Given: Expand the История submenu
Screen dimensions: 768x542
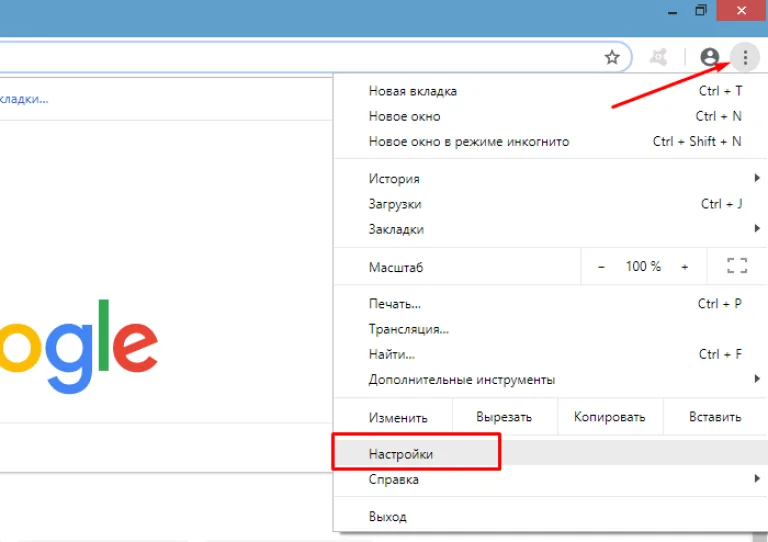Looking at the screenshot, I should [x=550, y=179].
